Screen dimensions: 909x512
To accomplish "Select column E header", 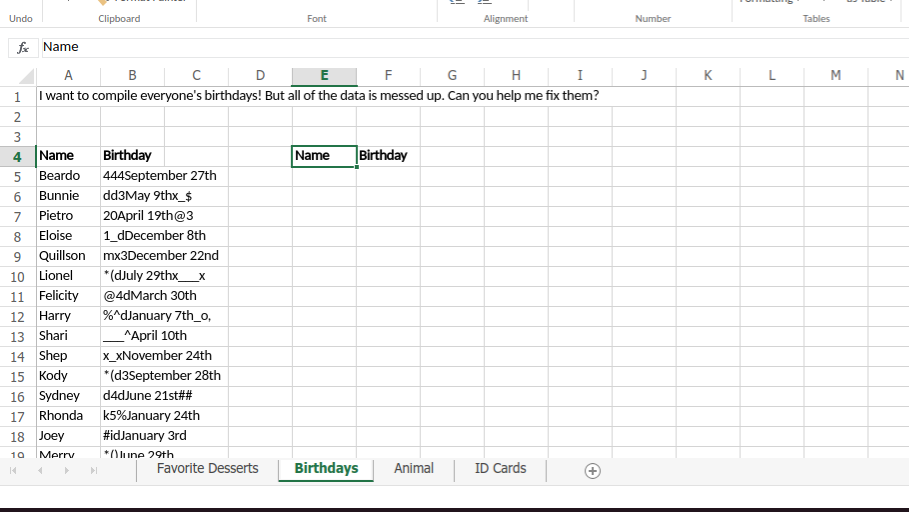I will click(324, 76).
